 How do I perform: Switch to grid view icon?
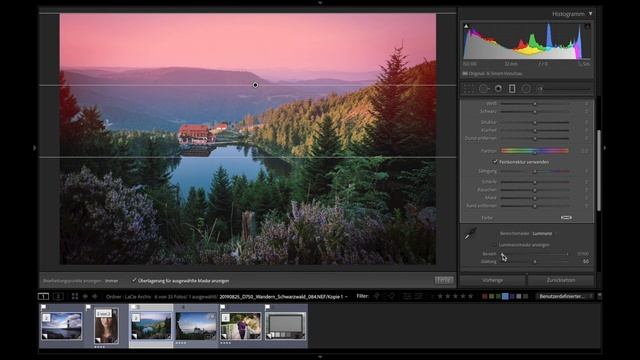(75, 296)
